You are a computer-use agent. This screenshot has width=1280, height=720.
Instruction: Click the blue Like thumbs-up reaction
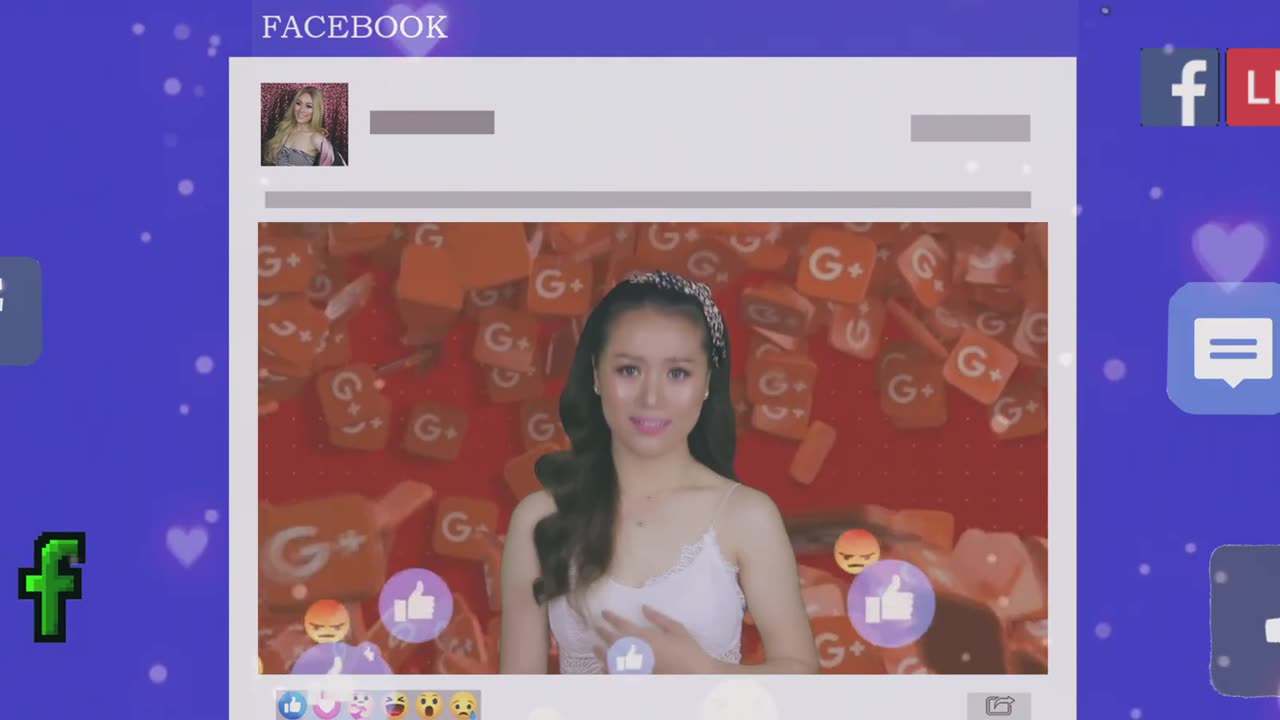pyautogui.click(x=292, y=706)
